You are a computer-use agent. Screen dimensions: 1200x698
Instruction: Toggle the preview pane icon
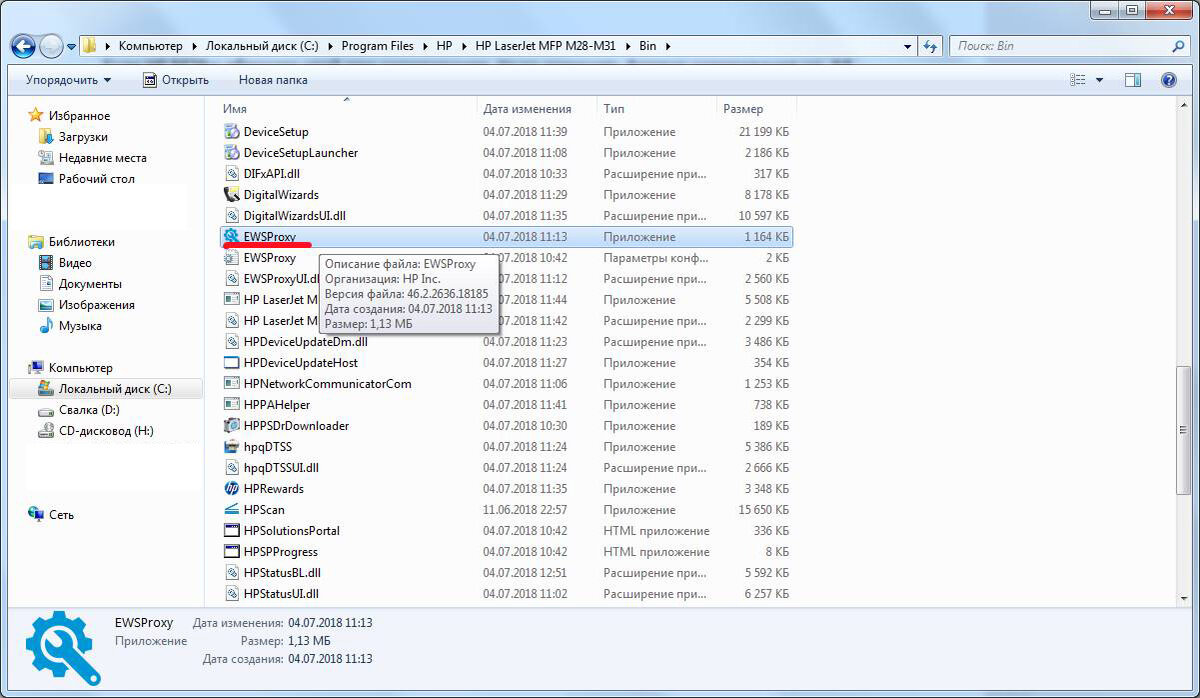pos(1132,80)
